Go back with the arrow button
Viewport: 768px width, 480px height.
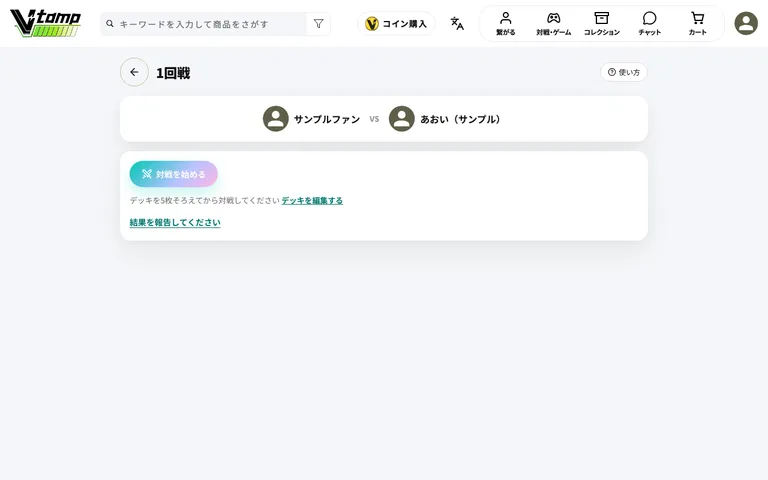[134, 72]
